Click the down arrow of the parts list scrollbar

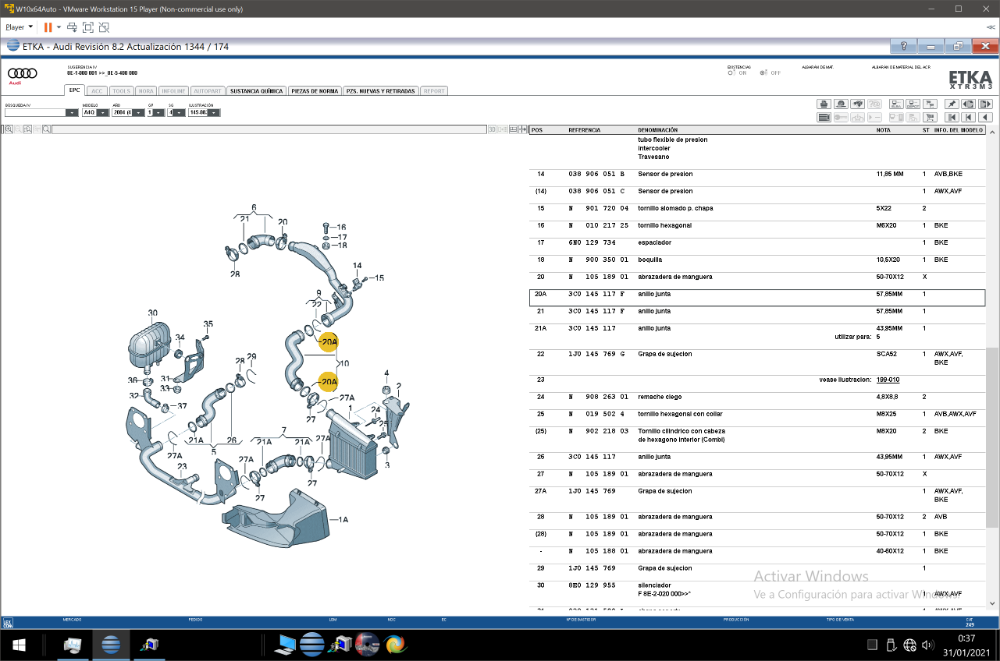pos(992,603)
